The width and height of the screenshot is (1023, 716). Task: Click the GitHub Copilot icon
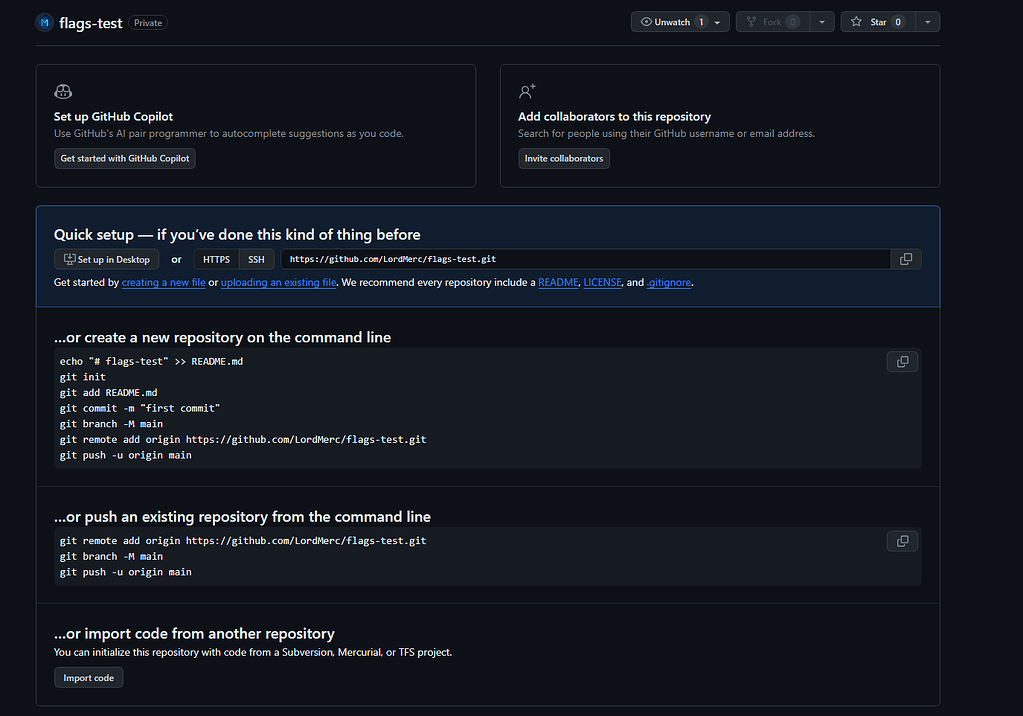click(x=63, y=92)
